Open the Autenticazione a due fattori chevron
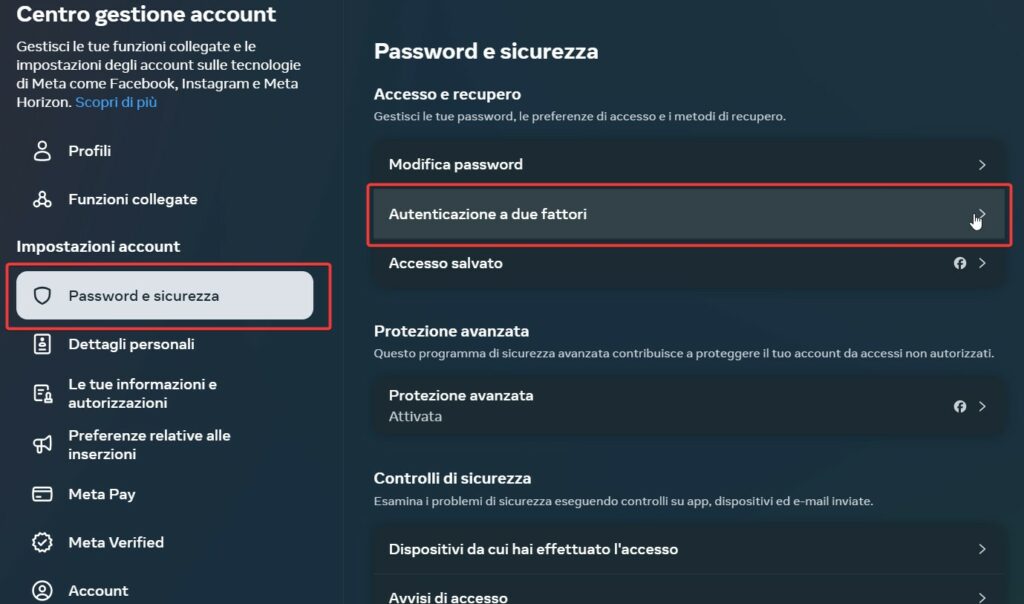The width and height of the screenshot is (1024, 604). (x=982, y=214)
